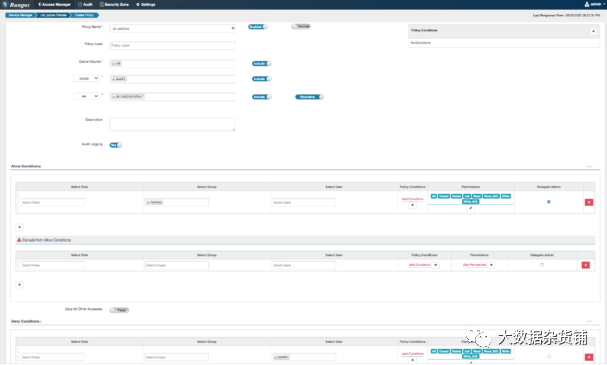607x365 pixels.
Task: Open the Settings menu
Action: (146, 5)
